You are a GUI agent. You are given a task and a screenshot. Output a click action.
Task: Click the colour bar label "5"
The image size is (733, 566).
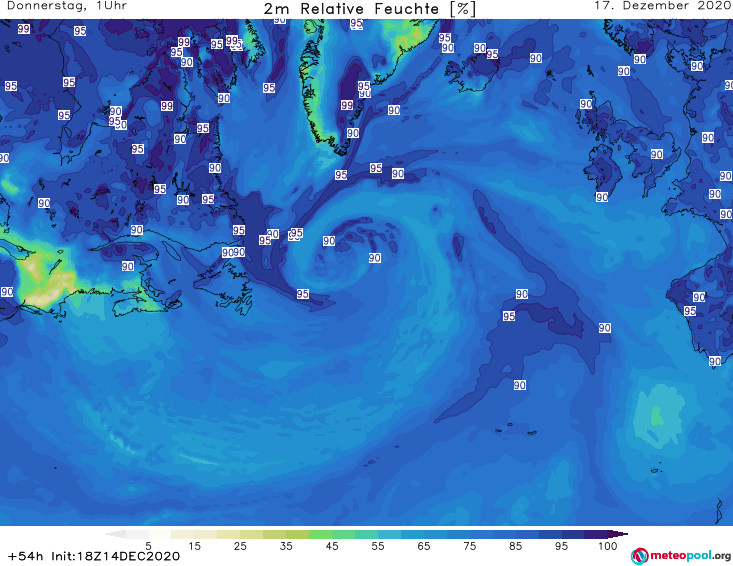[x=148, y=546]
